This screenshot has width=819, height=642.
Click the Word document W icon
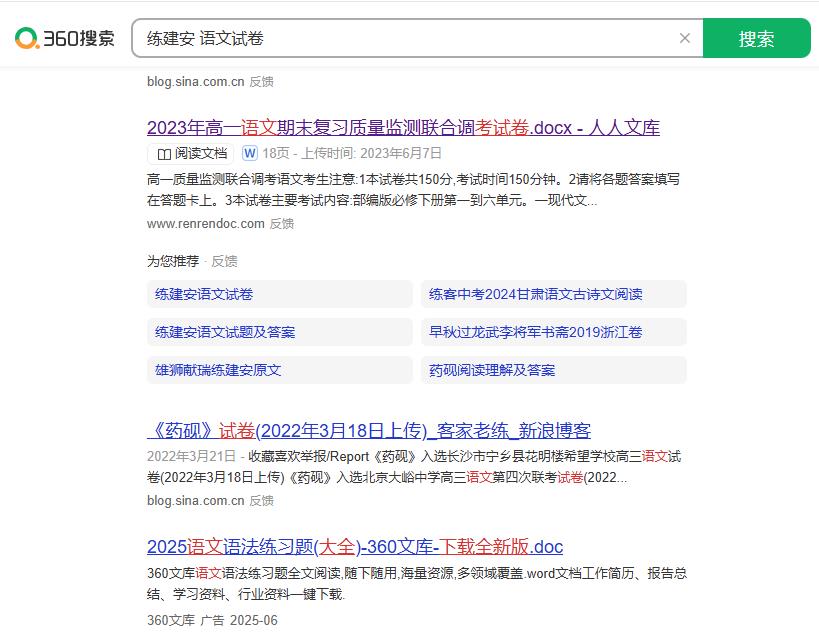click(250, 153)
